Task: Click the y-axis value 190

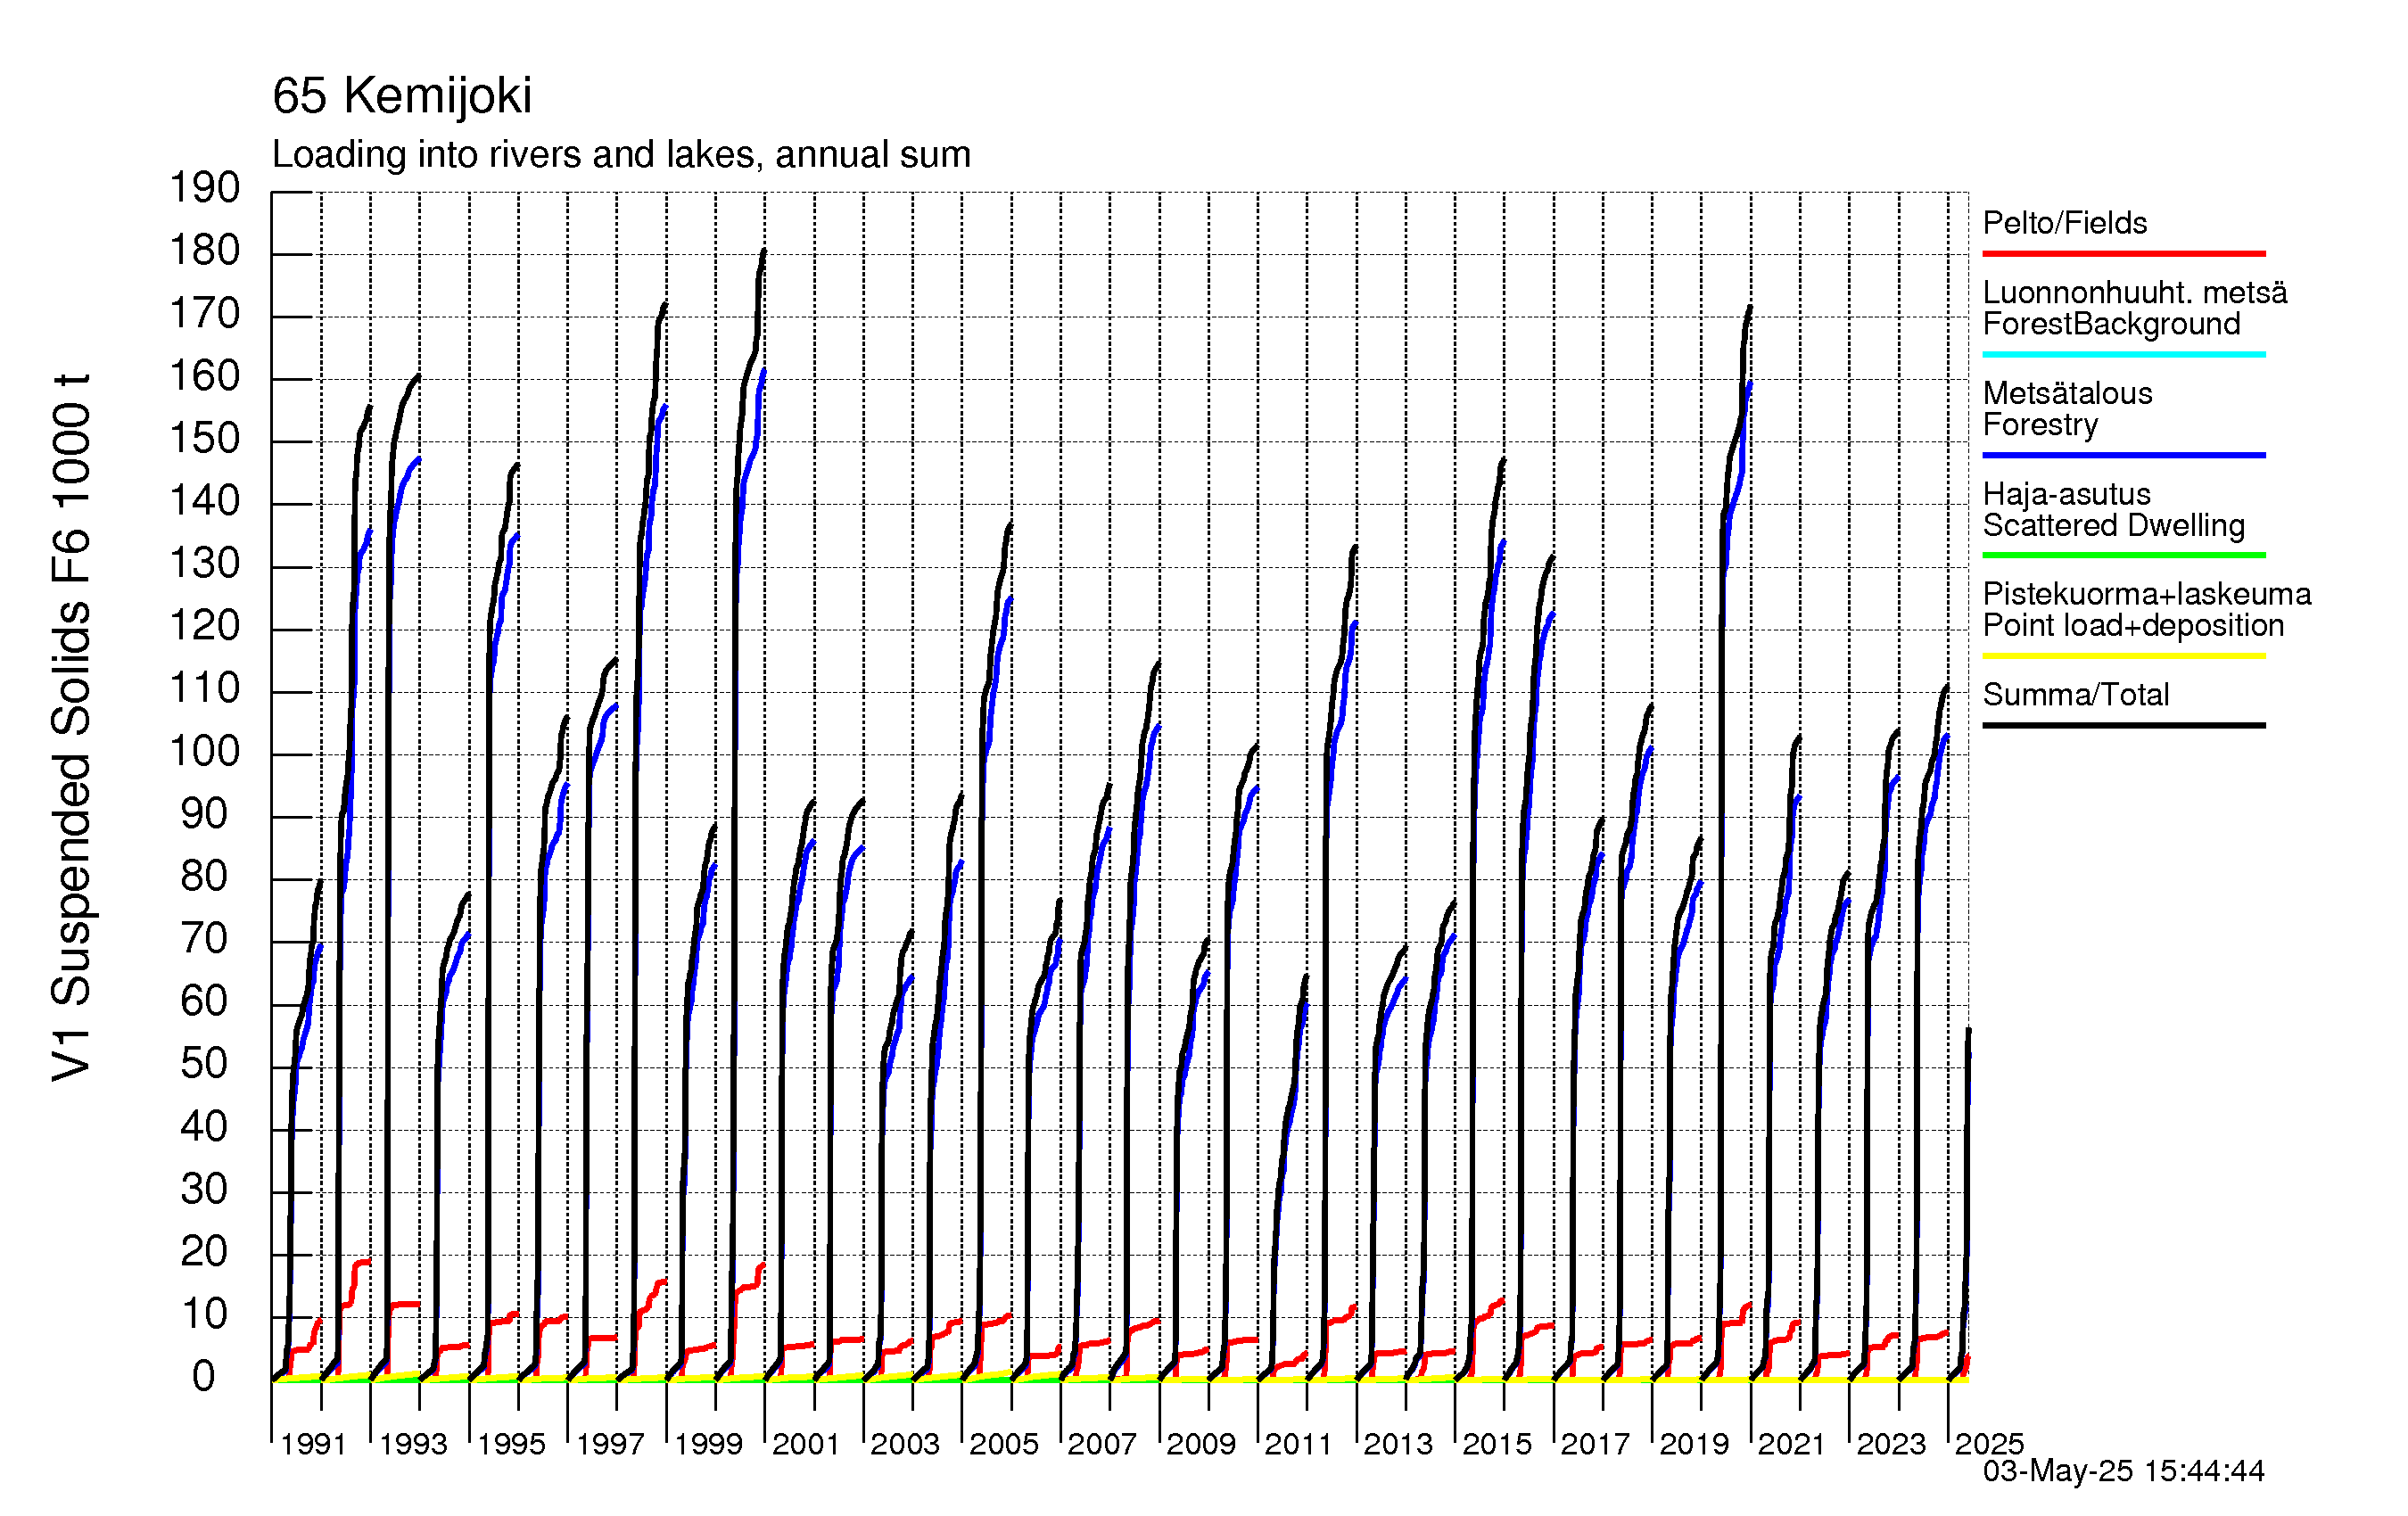Action: click(x=204, y=188)
